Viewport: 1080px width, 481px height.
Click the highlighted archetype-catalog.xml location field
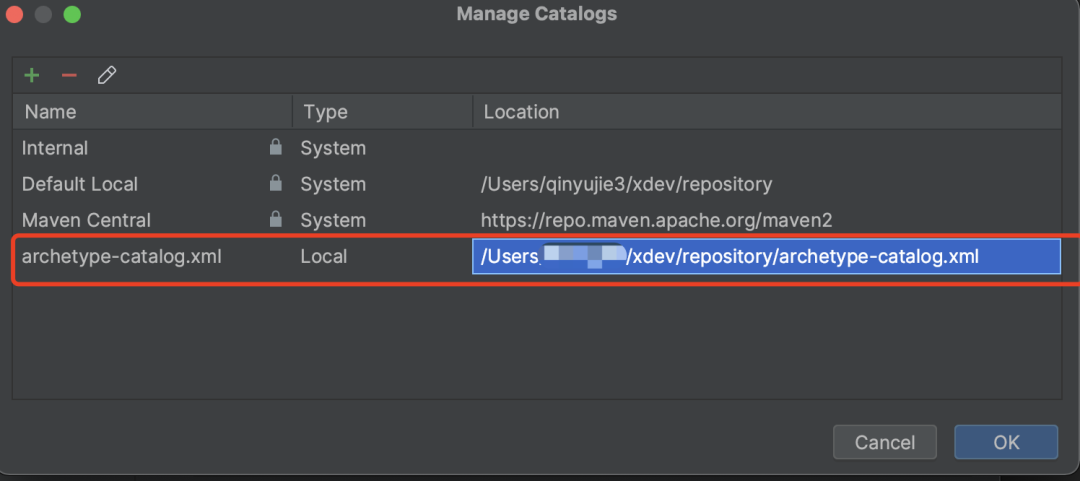coord(765,257)
